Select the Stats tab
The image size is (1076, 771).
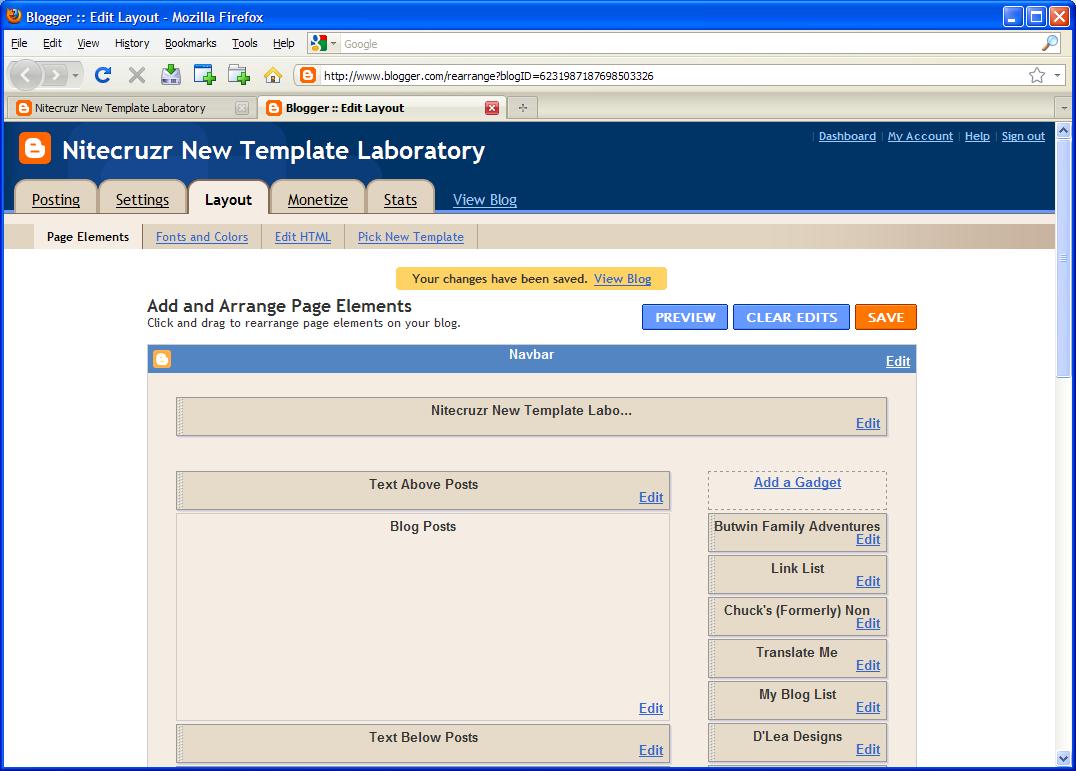click(x=400, y=200)
